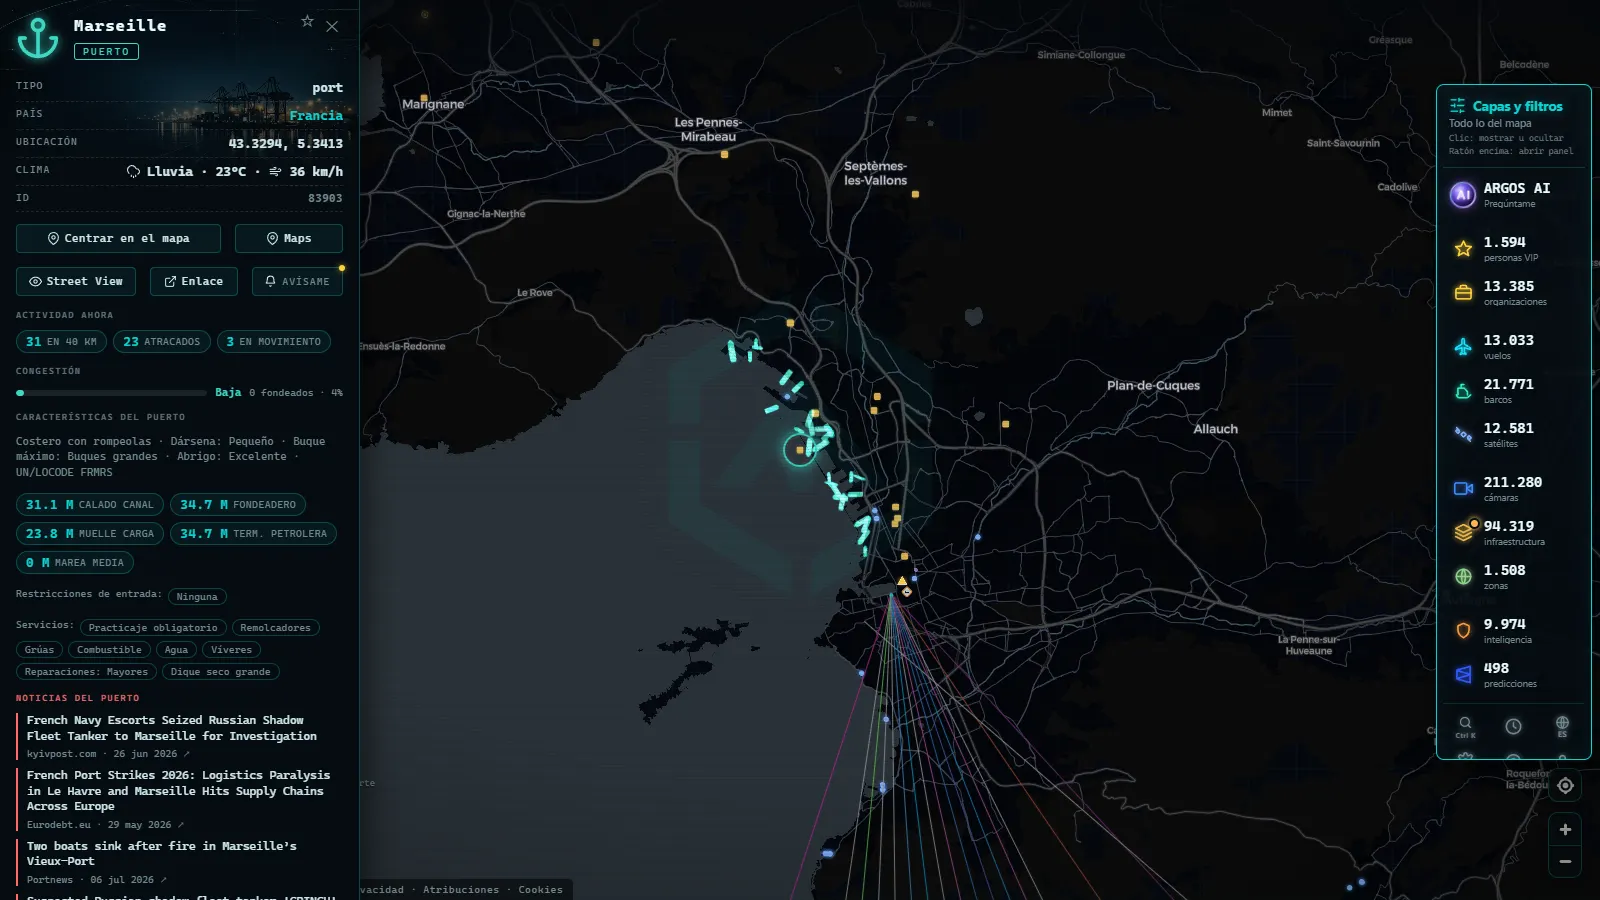This screenshot has width=1600, height=900.
Task: Open search with the magnifier icon
Action: tap(1465, 725)
